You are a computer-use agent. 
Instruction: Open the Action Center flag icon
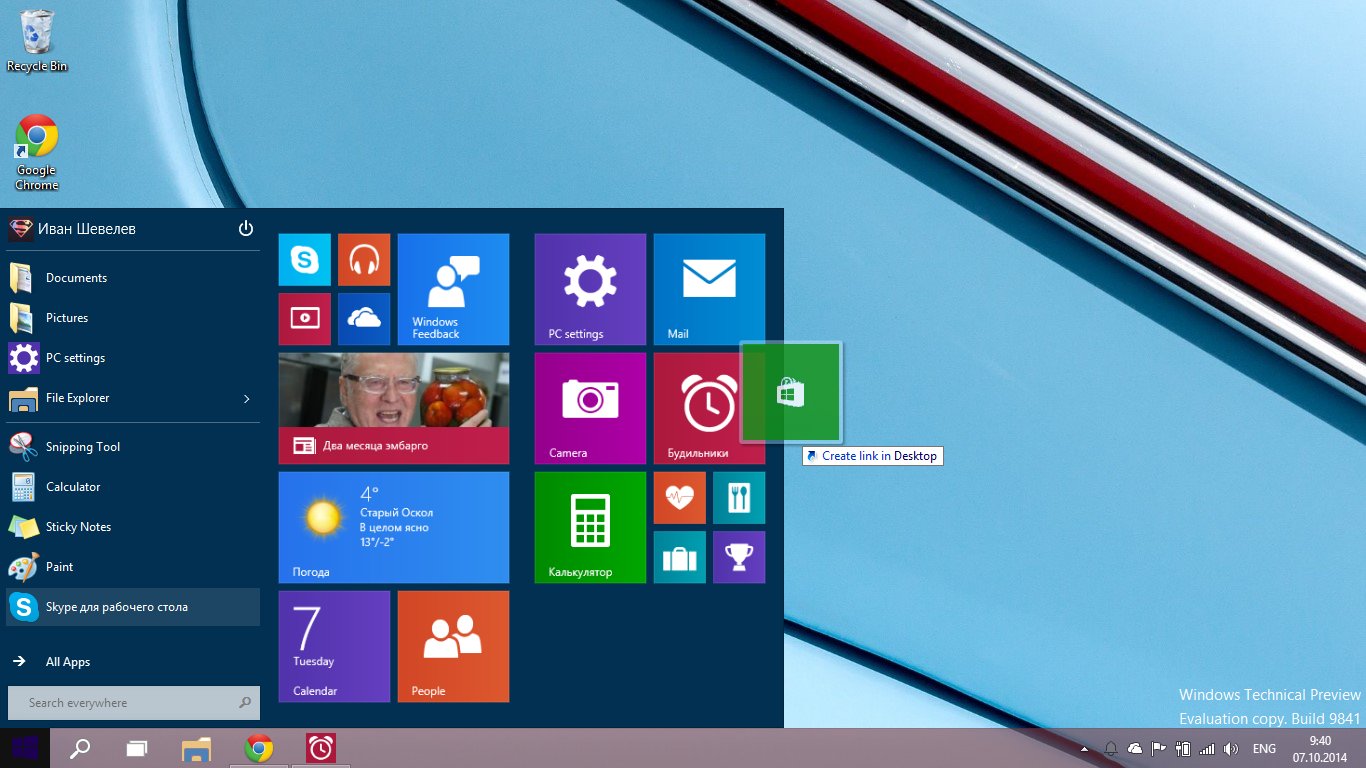(x=1159, y=749)
